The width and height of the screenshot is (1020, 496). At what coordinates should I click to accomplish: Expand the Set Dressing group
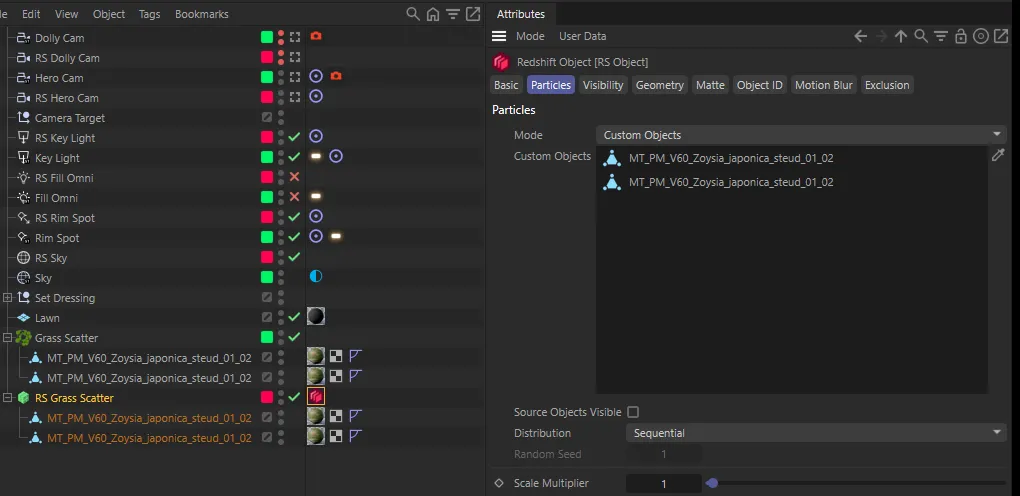(8, 297)
